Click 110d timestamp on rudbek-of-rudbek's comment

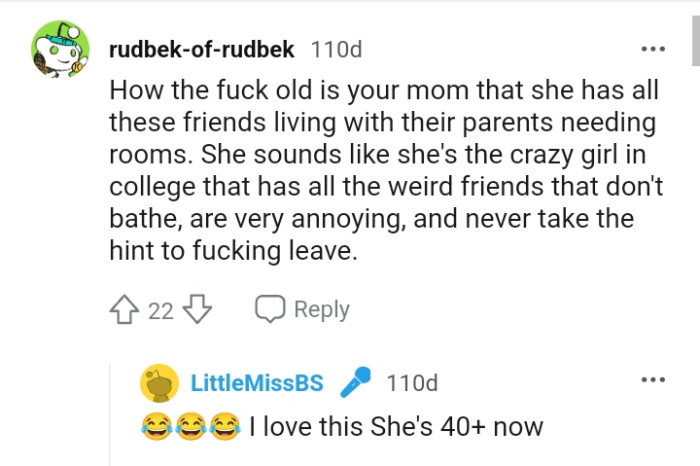point(337,49)
